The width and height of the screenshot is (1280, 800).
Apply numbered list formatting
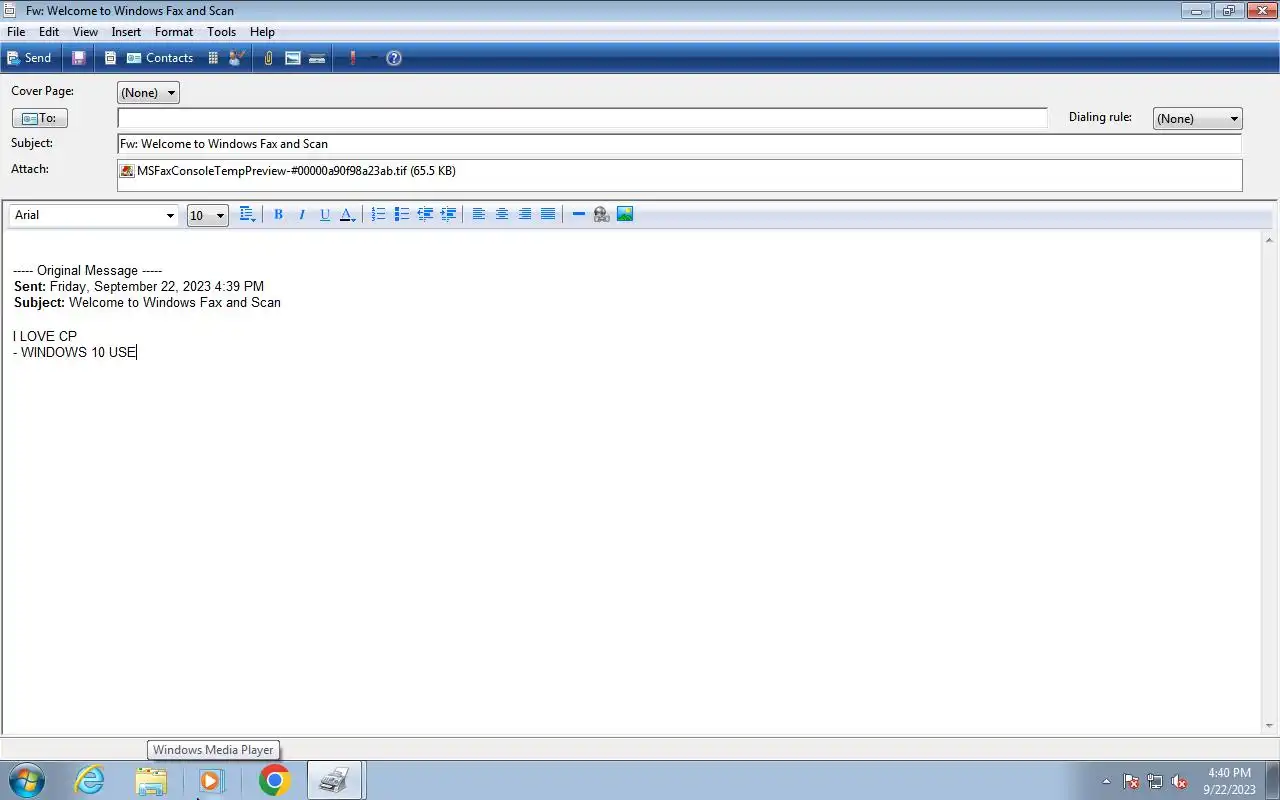point(378,214)
